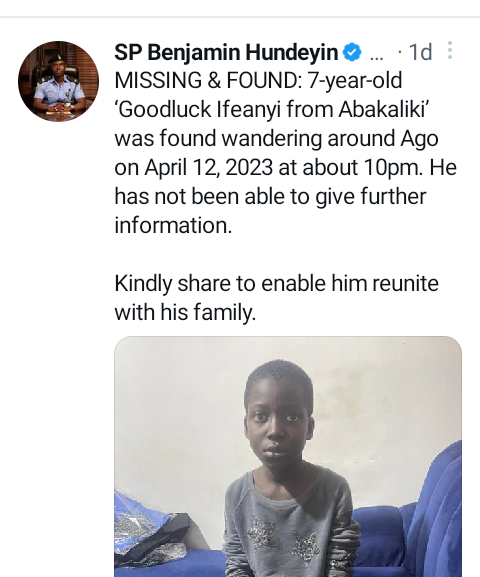Open the three-dot tweet options menu
480x577 pixels.
pos(450,50)
